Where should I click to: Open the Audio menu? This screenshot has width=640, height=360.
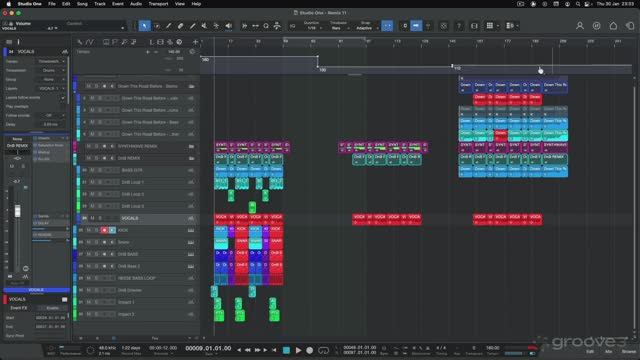tap(136, 4)
